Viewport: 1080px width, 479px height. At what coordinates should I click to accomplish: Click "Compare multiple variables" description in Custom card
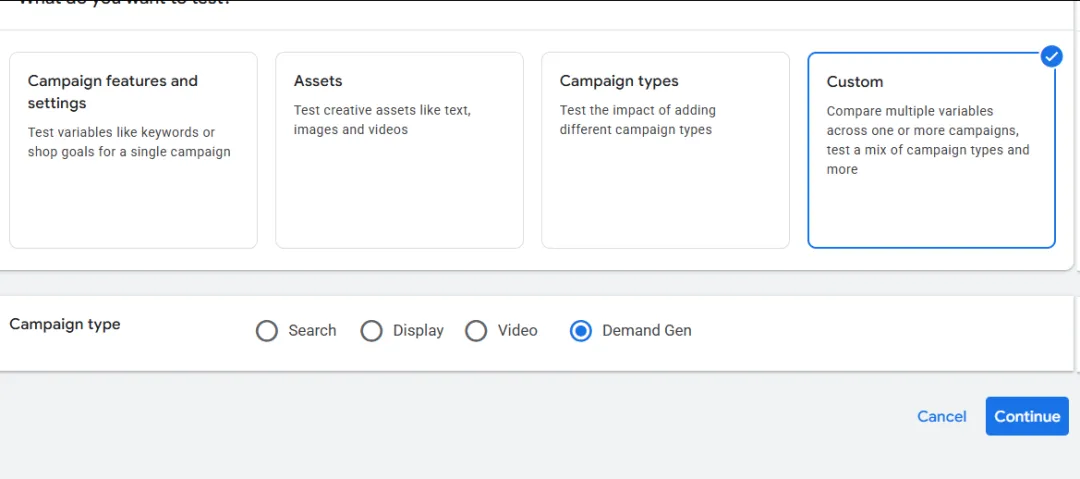tap(910, 111)
